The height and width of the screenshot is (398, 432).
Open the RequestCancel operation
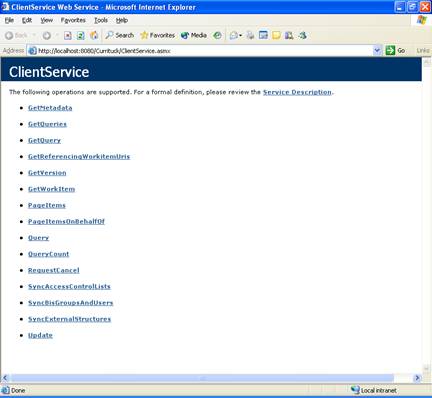[x=54, y=270]
